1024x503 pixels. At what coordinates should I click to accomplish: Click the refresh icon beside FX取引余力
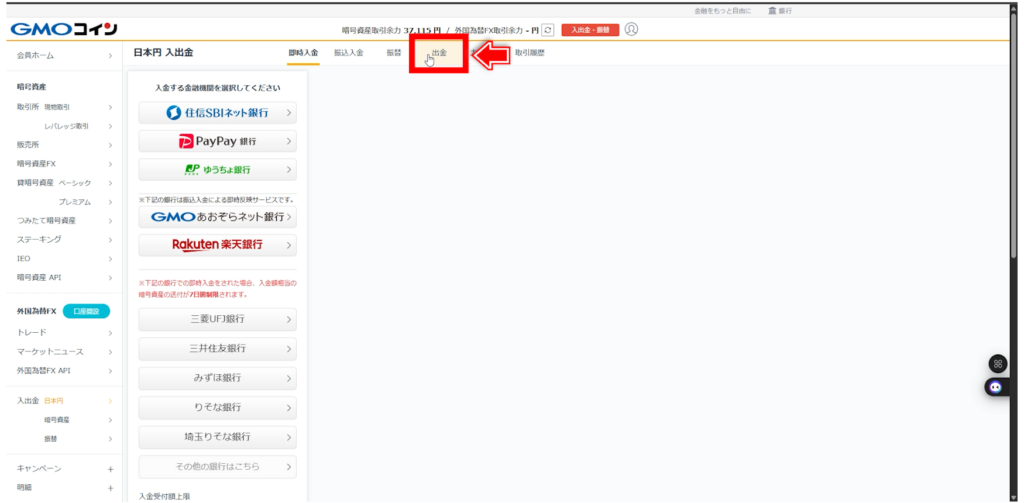click(547, 30)
